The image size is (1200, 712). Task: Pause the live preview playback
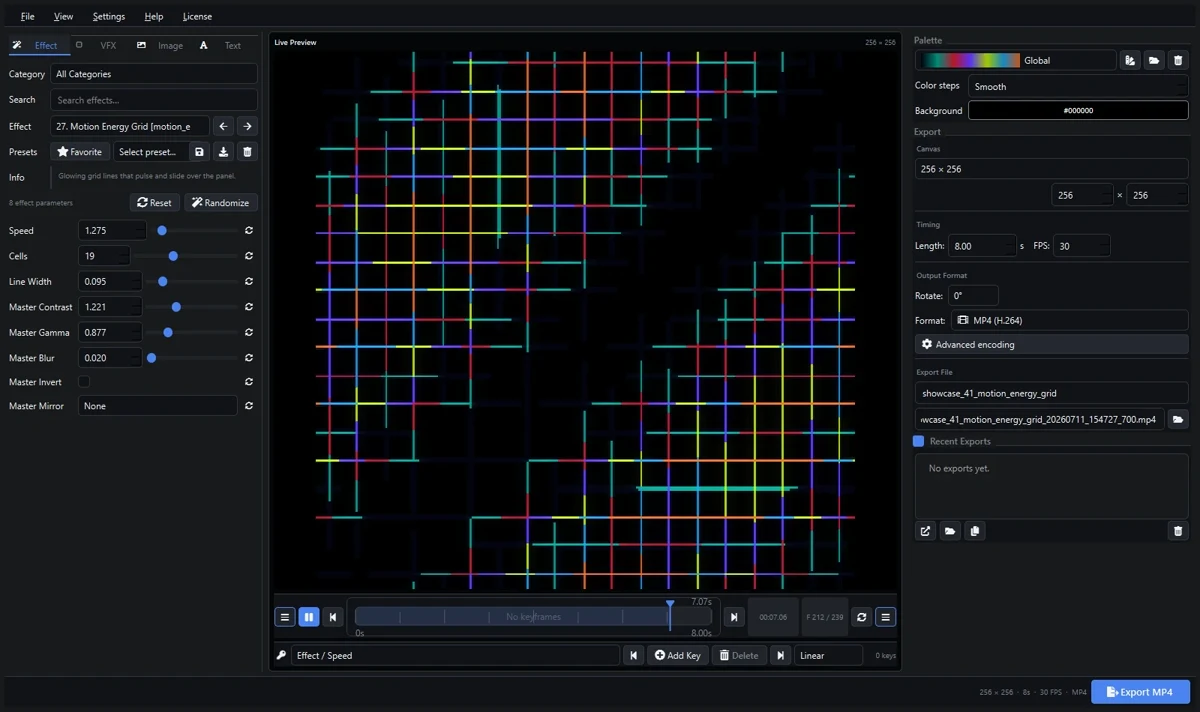309,617
